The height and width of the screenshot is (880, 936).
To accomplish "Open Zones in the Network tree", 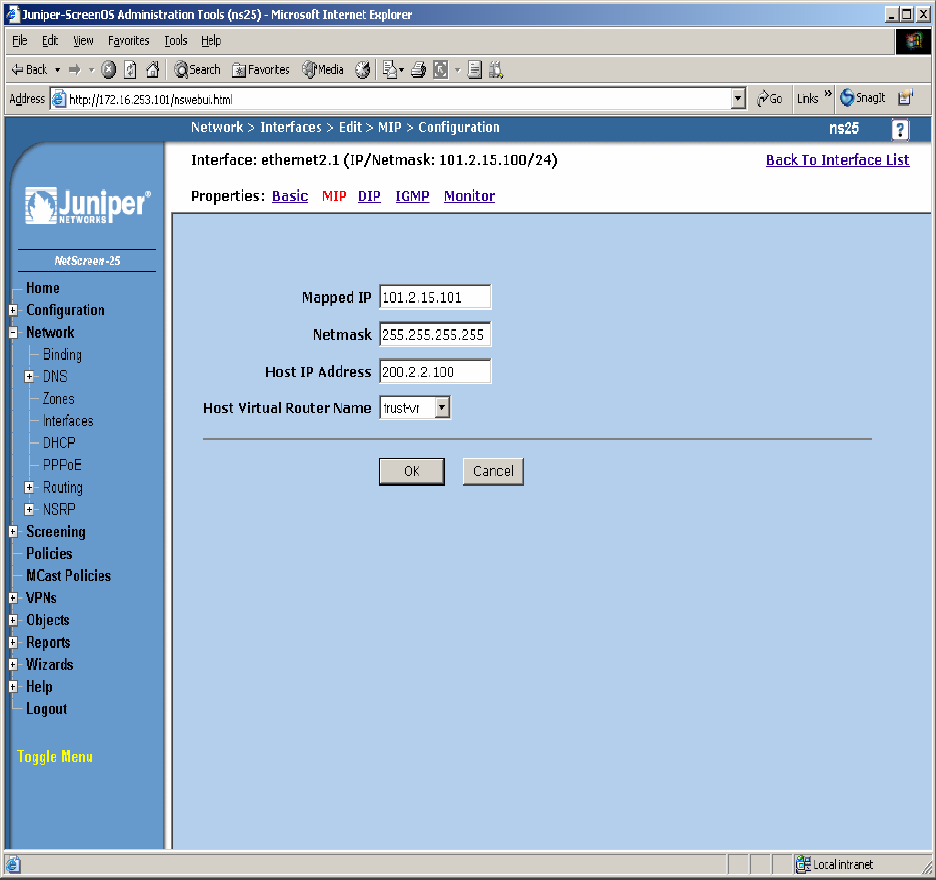I will [58, 399].
